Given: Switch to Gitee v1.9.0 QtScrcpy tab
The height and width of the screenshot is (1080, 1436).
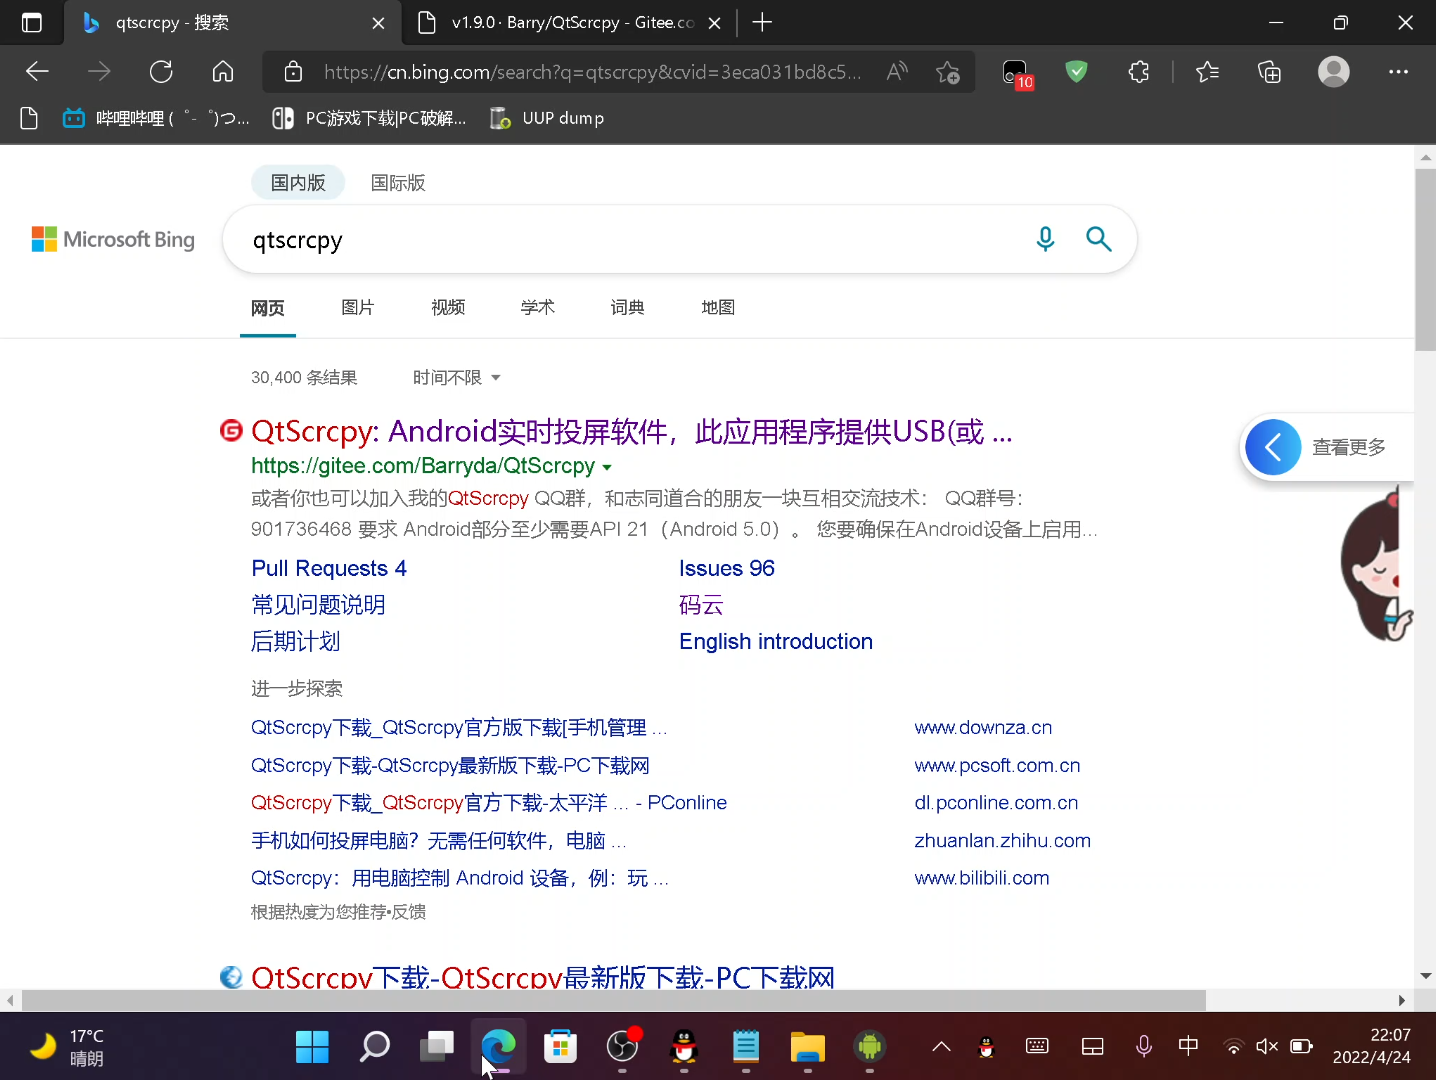Looking at the screenshot, I should [568, 23].
